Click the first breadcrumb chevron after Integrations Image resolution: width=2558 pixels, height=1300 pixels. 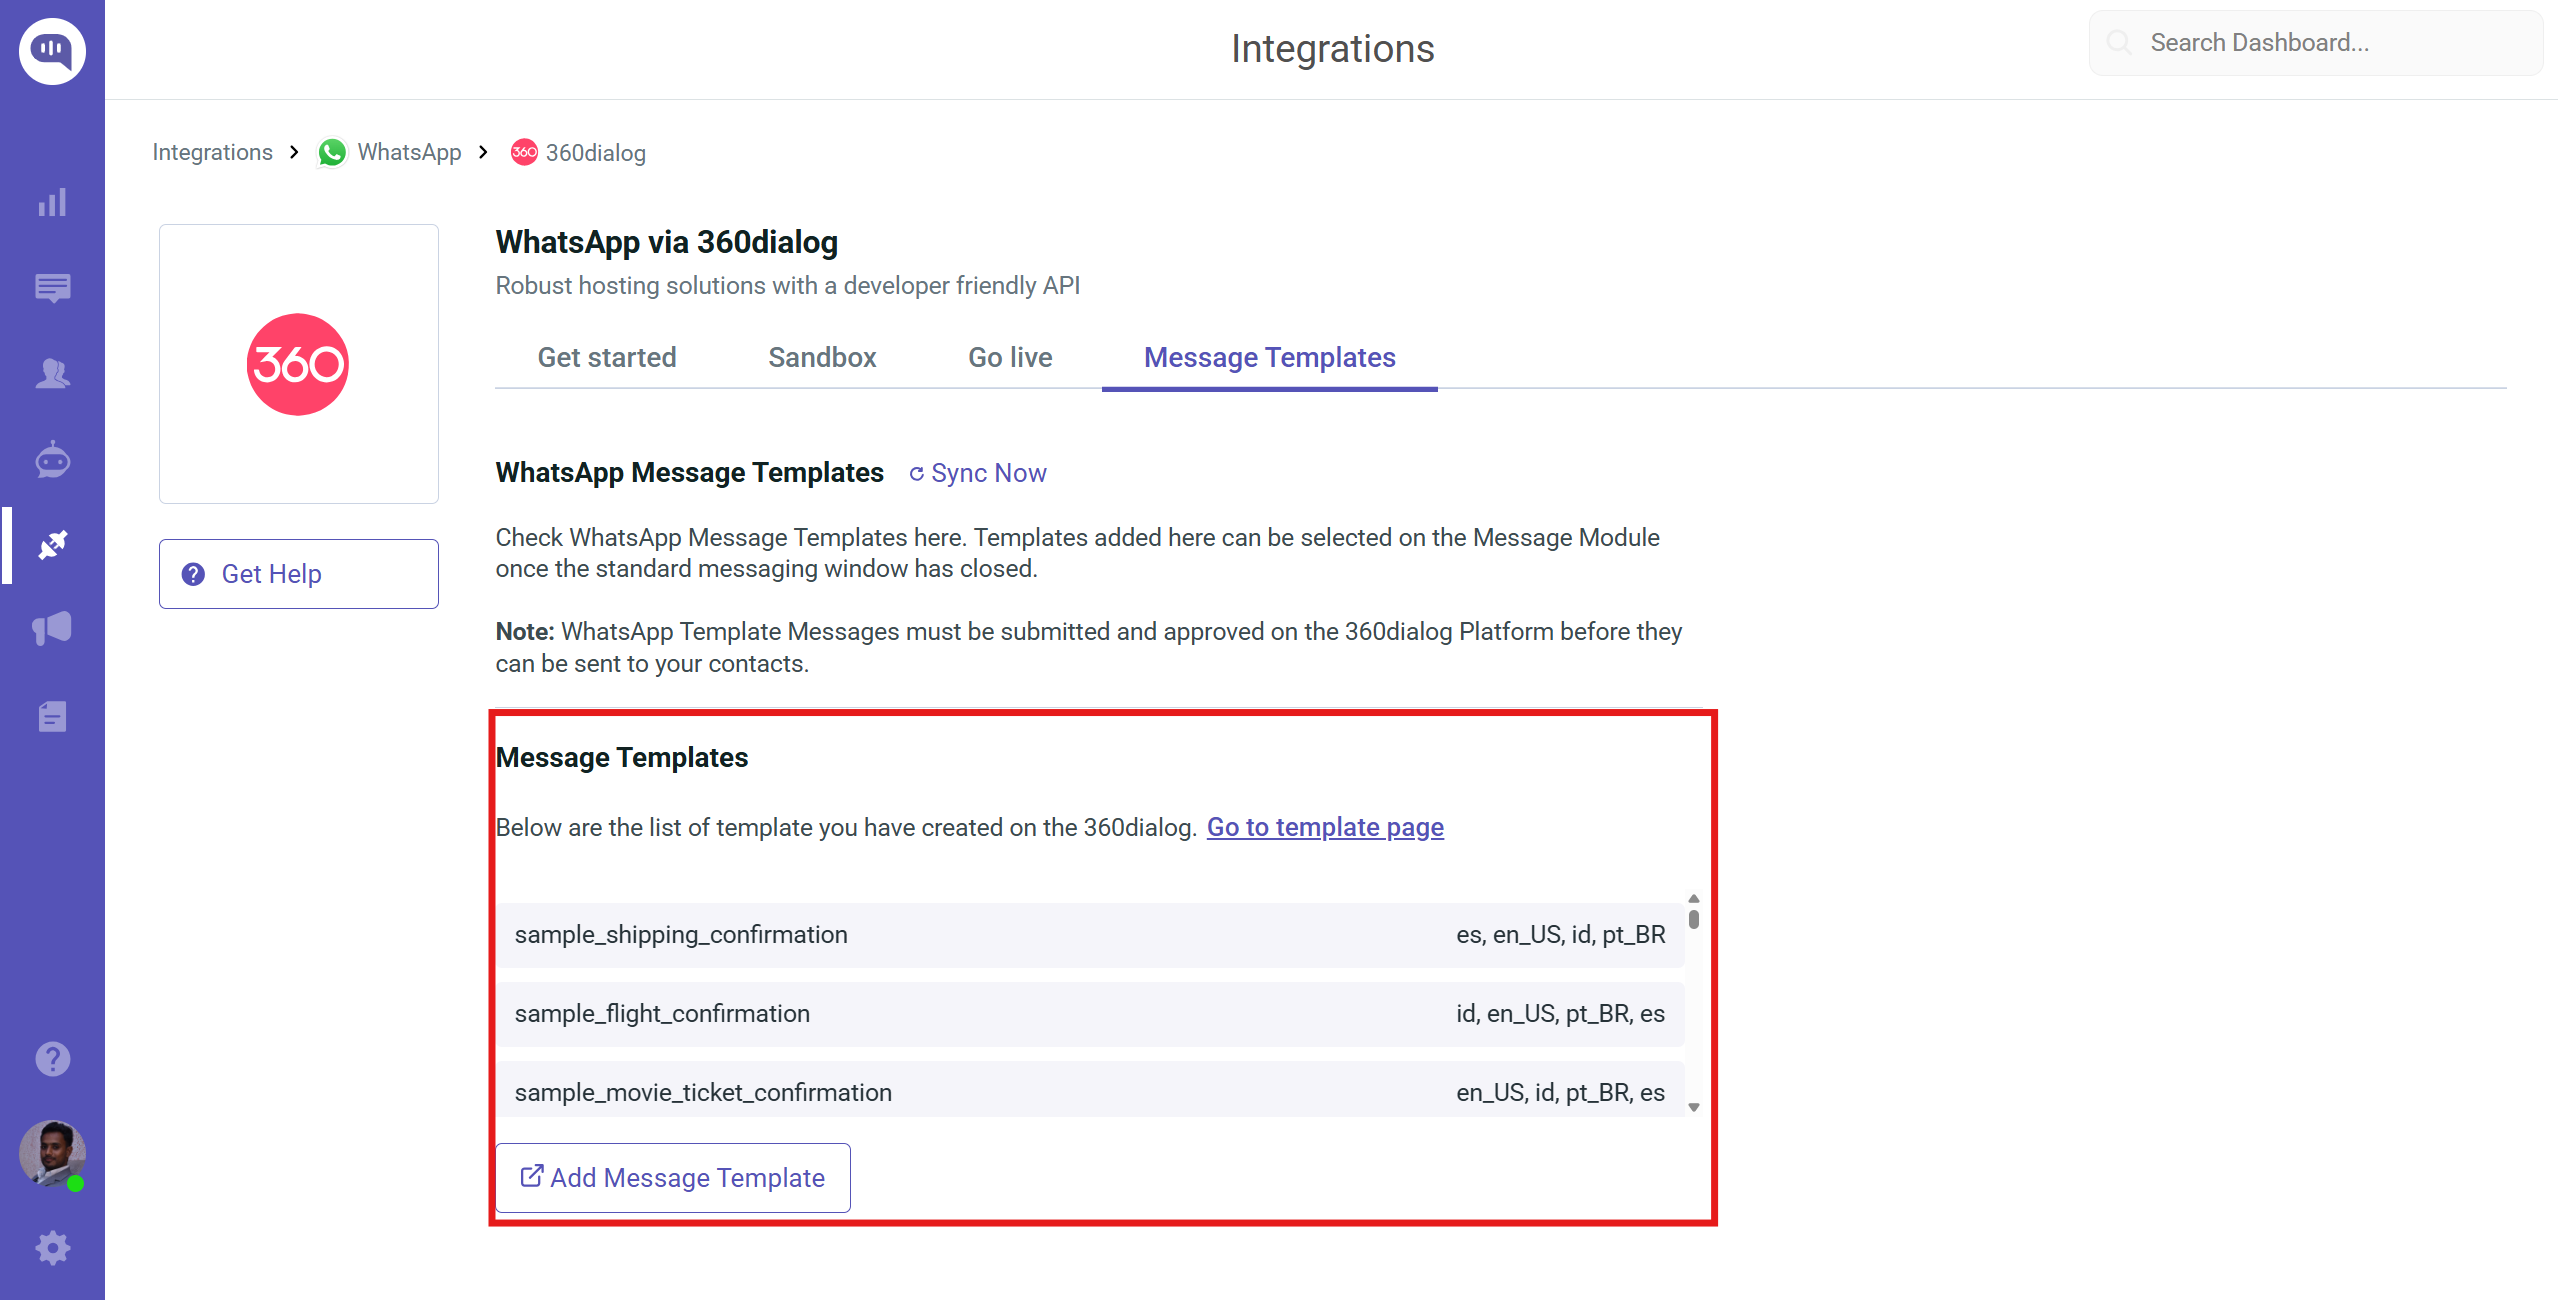294,152
